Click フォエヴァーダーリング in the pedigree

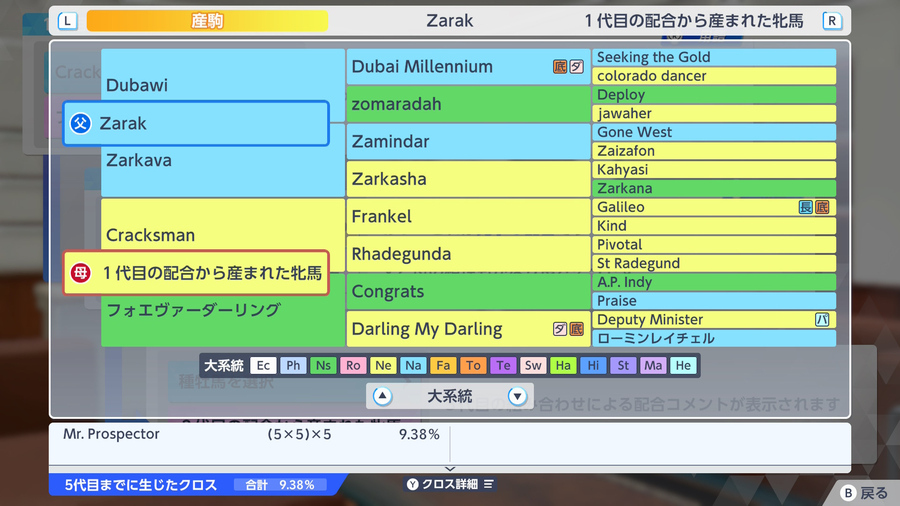[x=193, y=310]
